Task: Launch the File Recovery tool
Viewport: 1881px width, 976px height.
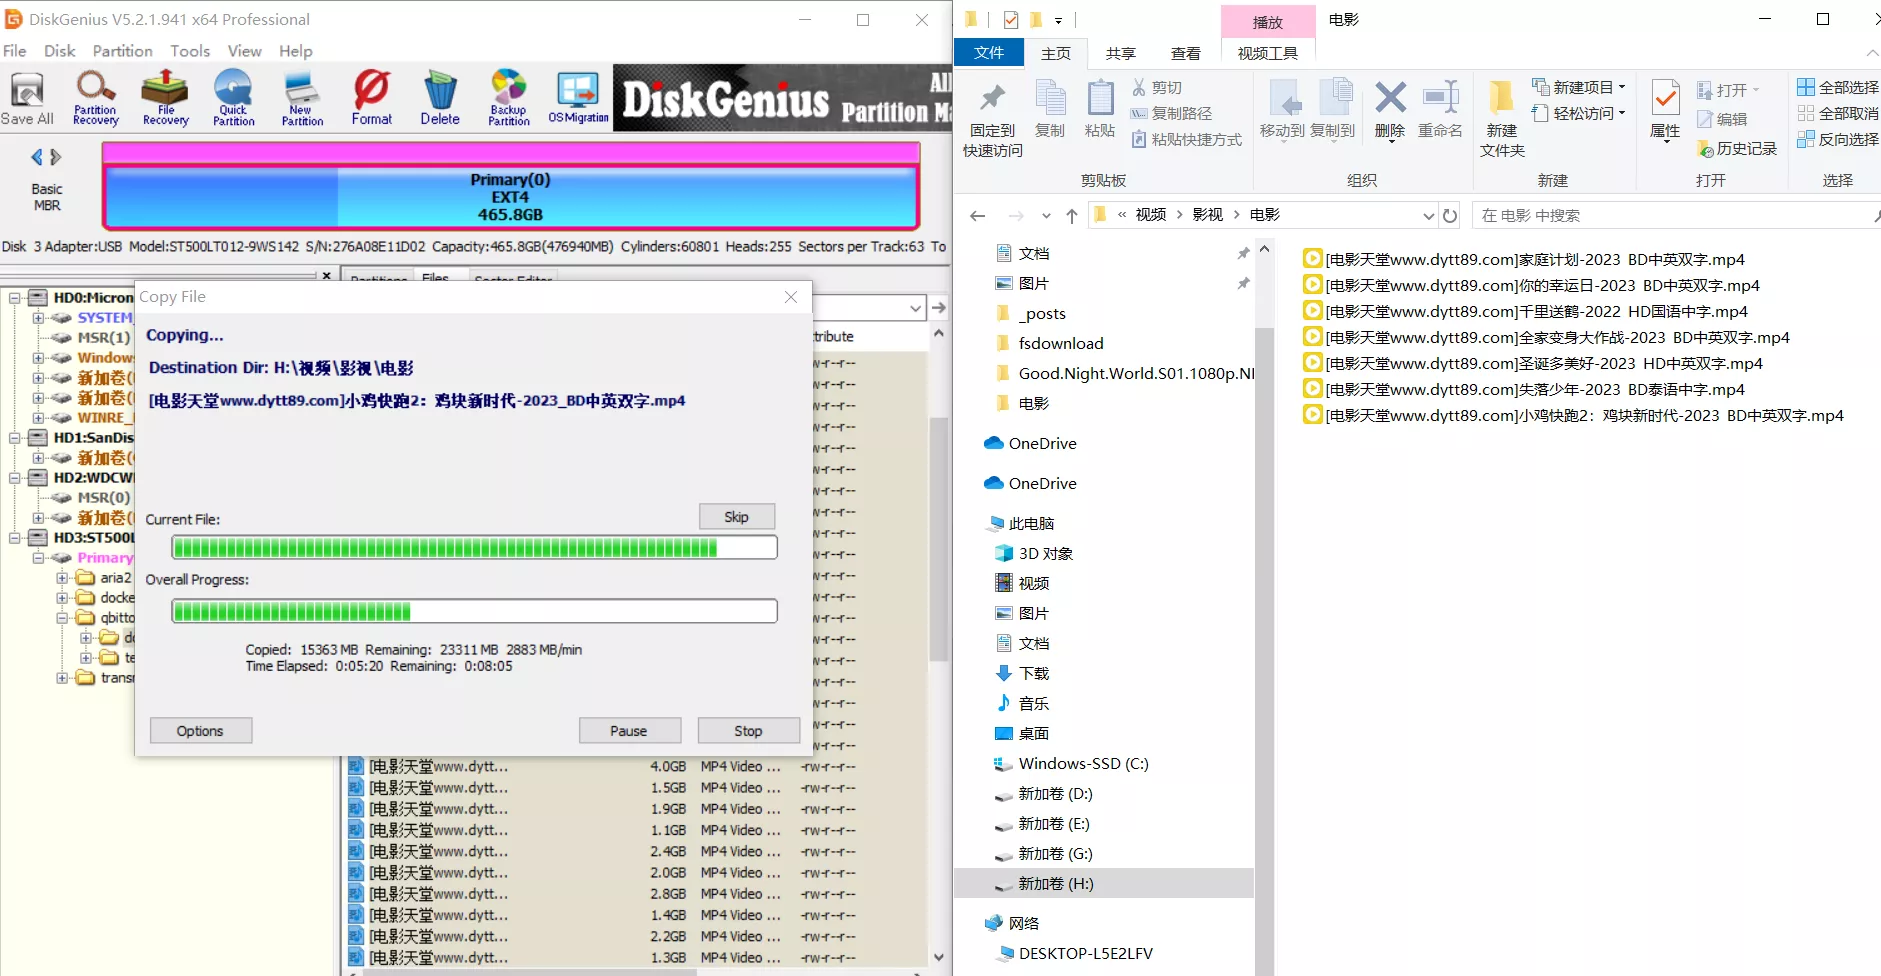Action: pyautogui.click(x=165, y=99)
